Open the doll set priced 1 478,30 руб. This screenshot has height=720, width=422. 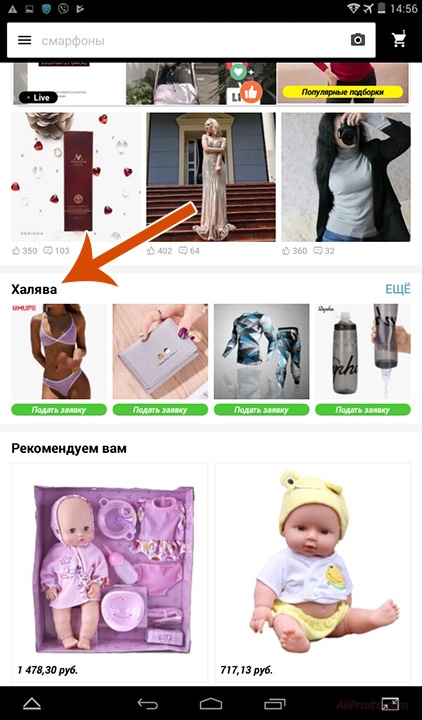click(x=109, y=573)
